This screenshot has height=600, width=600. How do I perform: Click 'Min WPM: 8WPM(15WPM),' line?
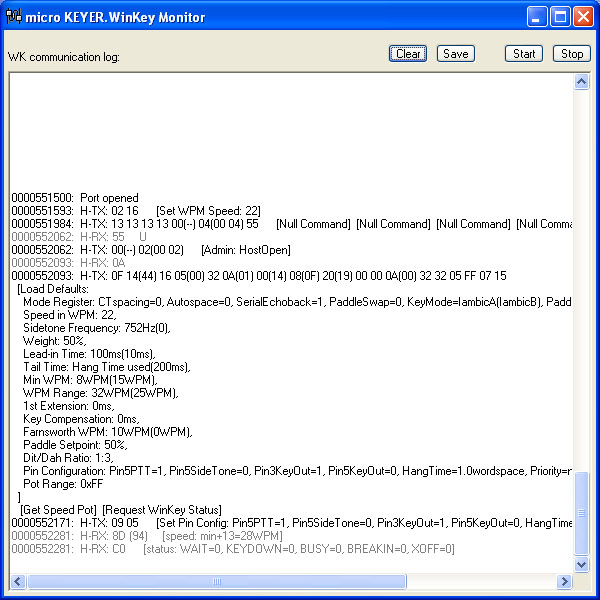90,380
